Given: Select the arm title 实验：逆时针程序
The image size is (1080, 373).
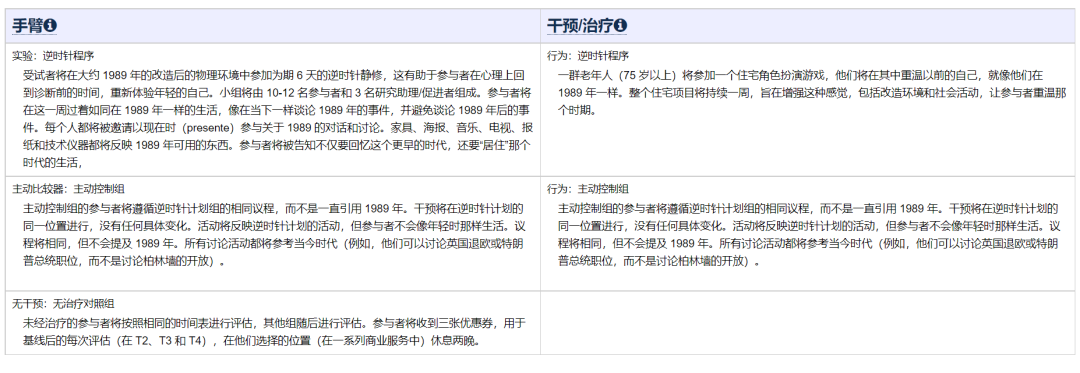Looking at the screenshot, I should [x=53, y=56].
